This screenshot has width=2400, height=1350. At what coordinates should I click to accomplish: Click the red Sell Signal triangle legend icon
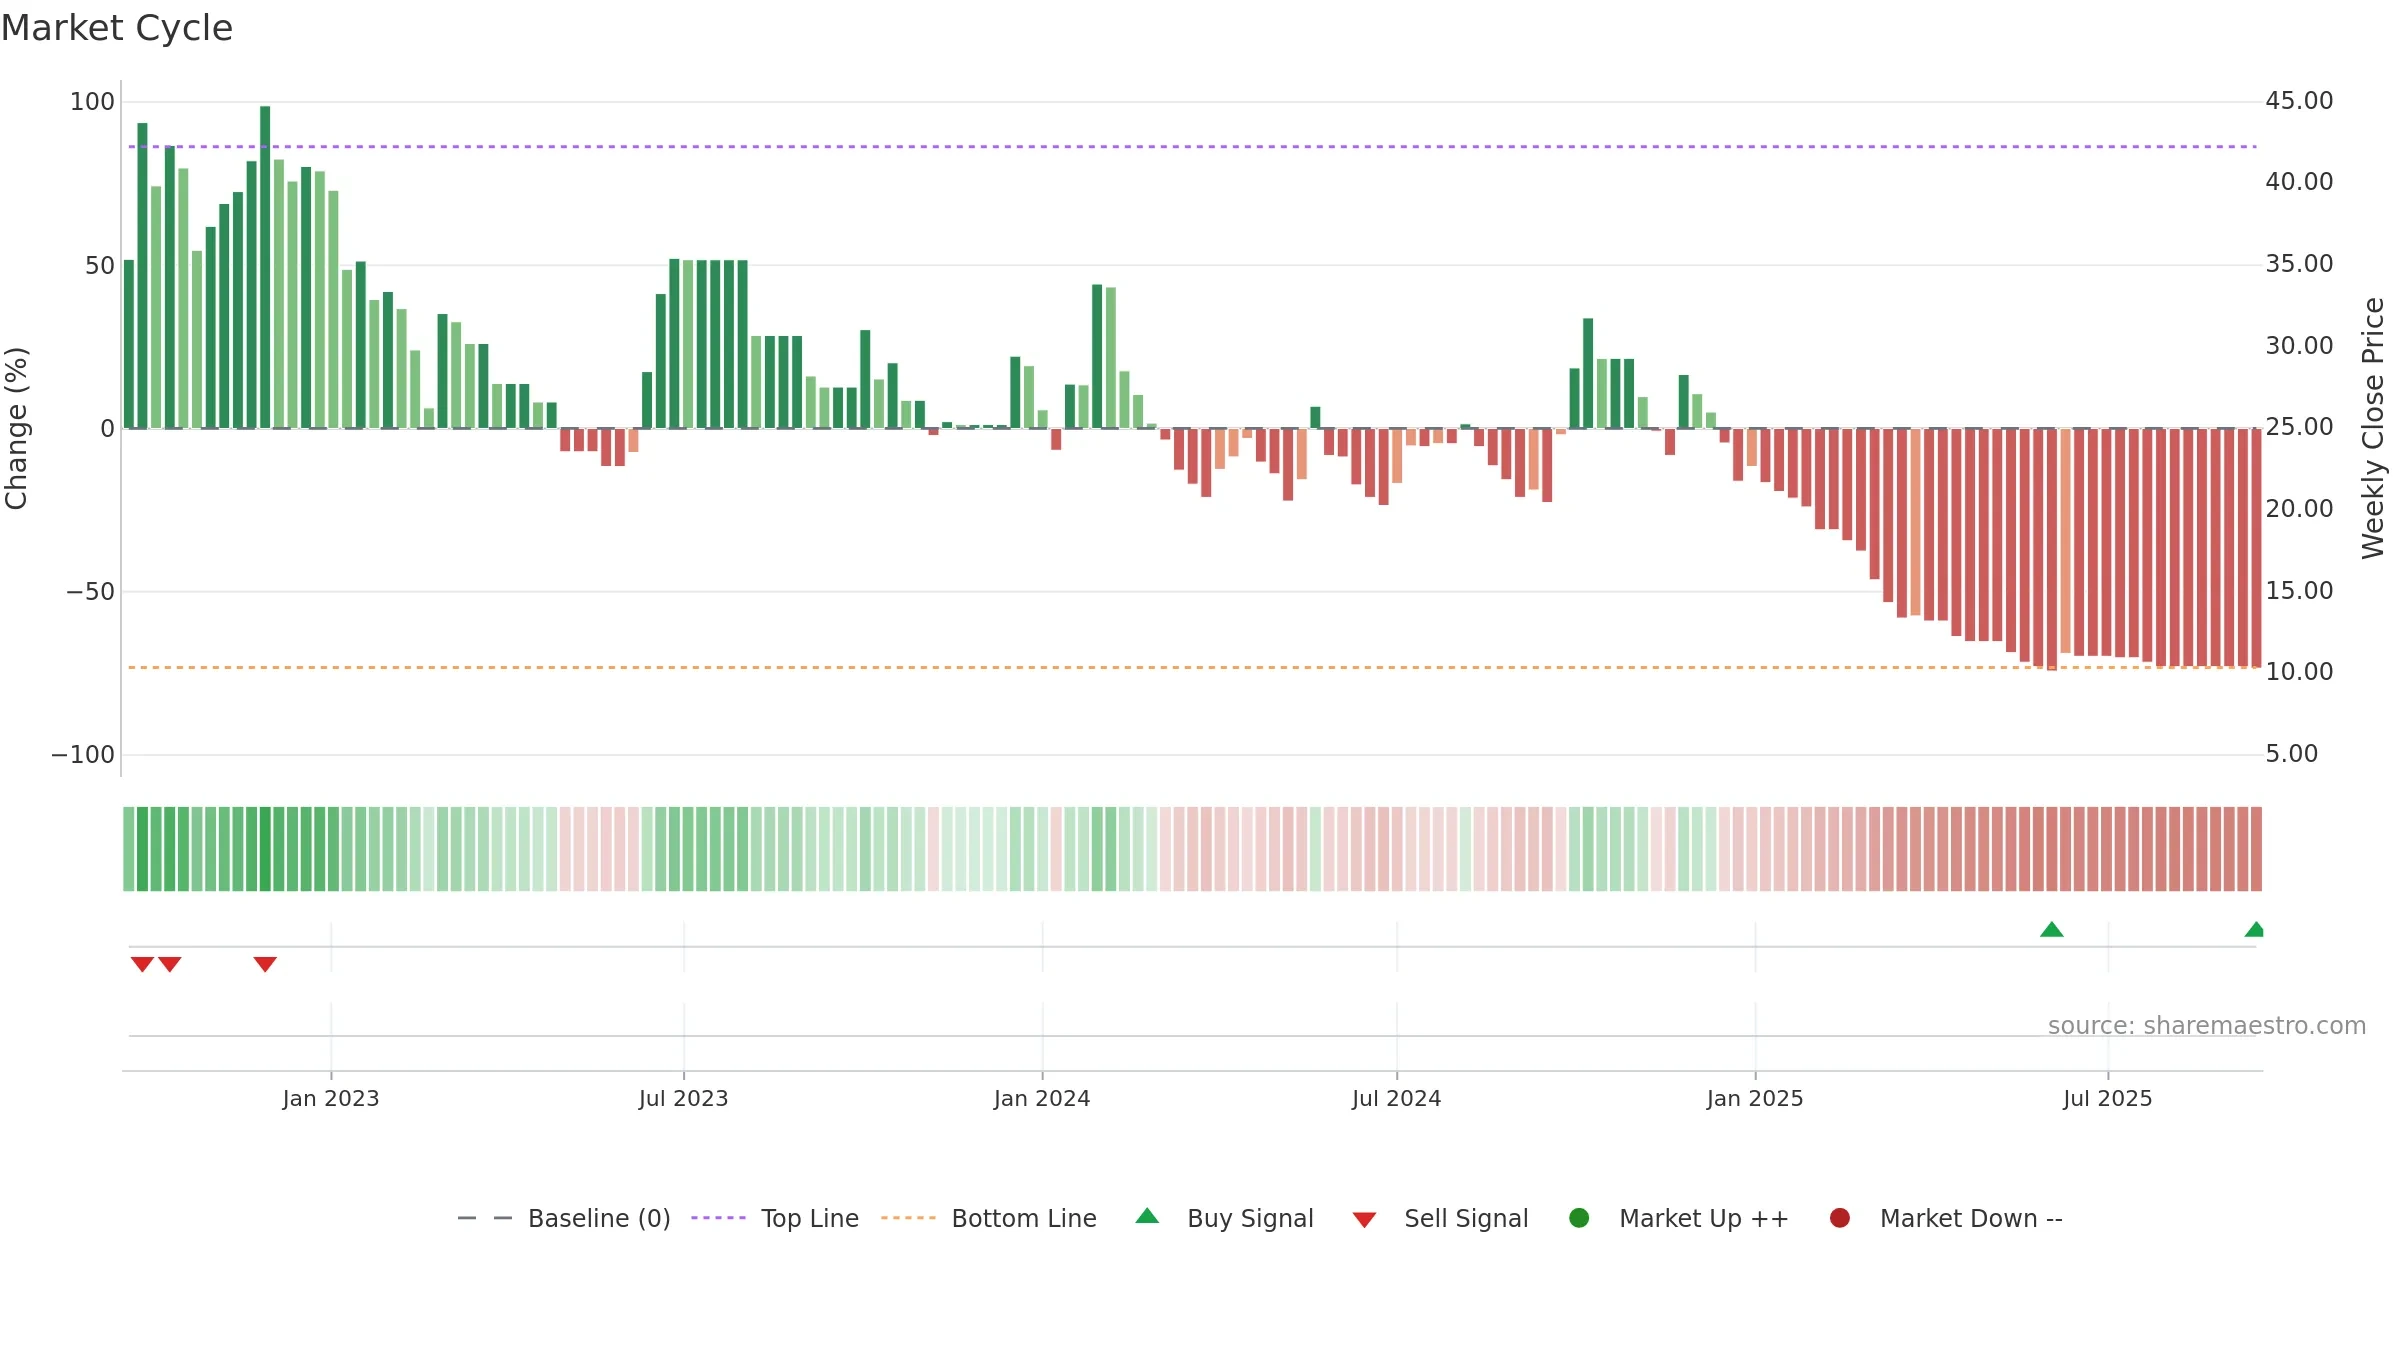[1364, 1220]
